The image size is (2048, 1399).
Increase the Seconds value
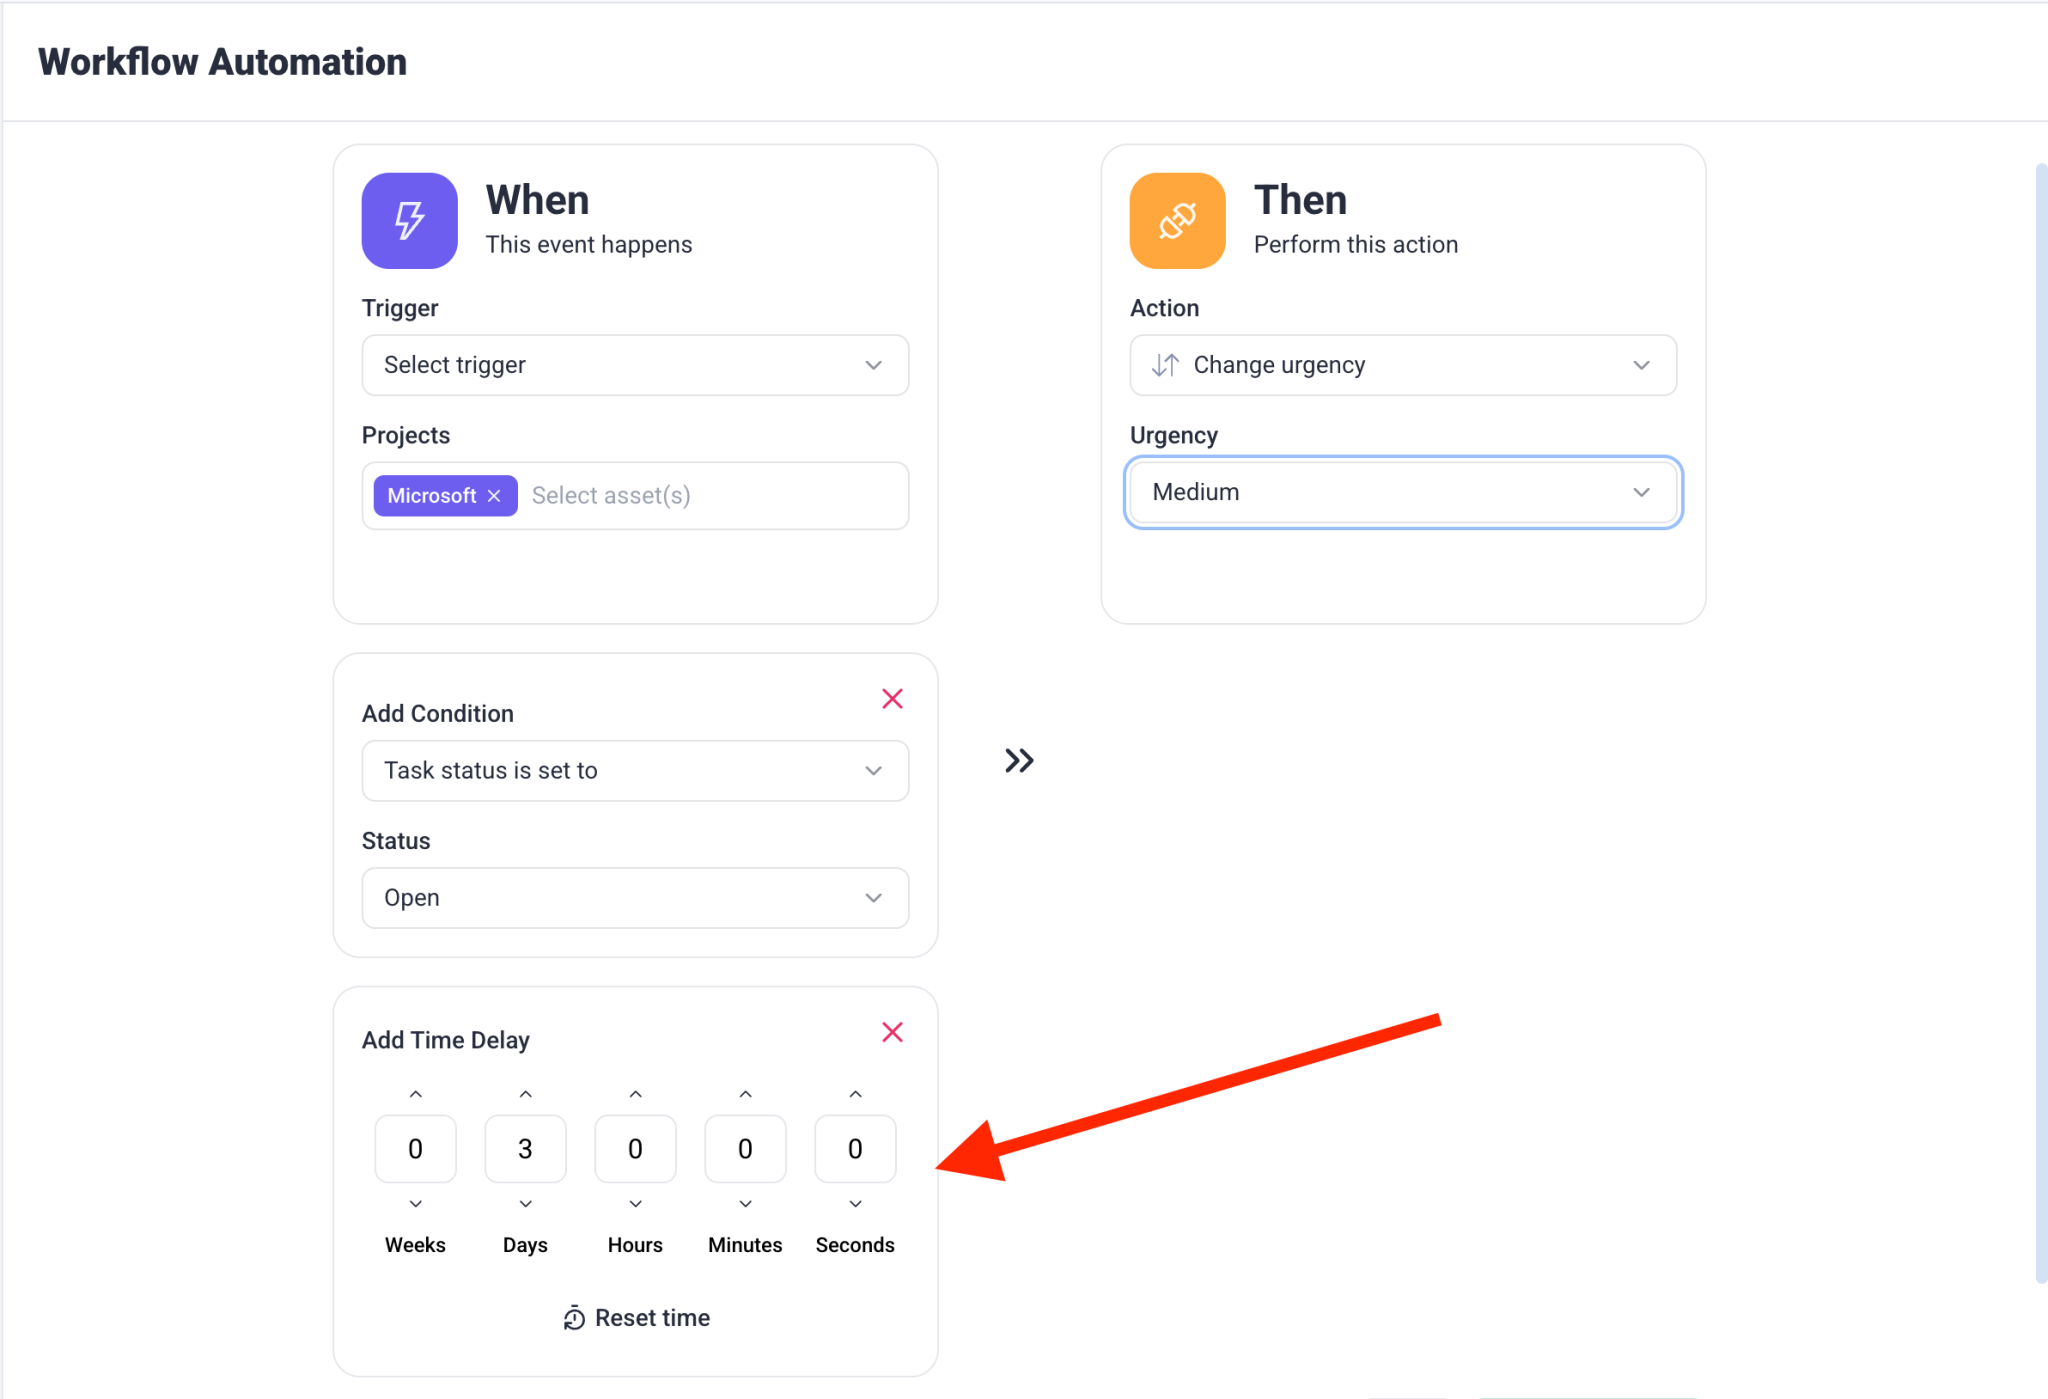(x=856, y=1095)
